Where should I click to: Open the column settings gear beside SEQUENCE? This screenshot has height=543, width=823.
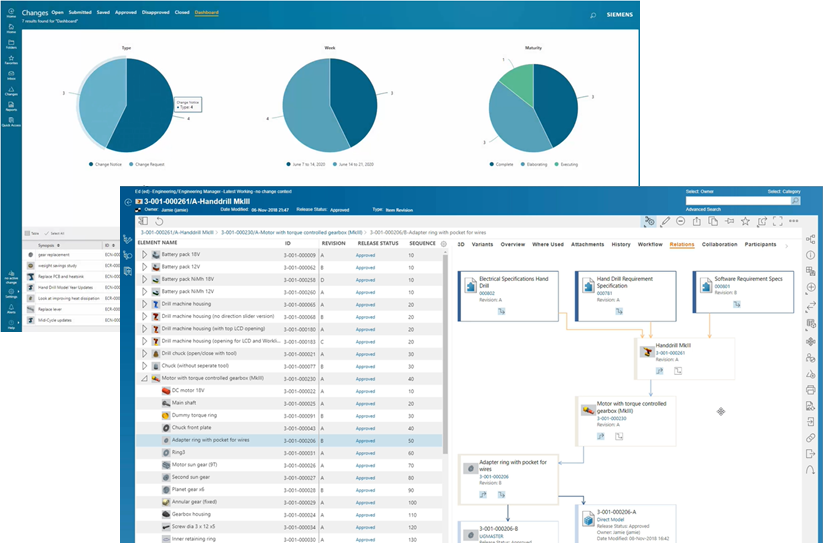click(444, 244)
